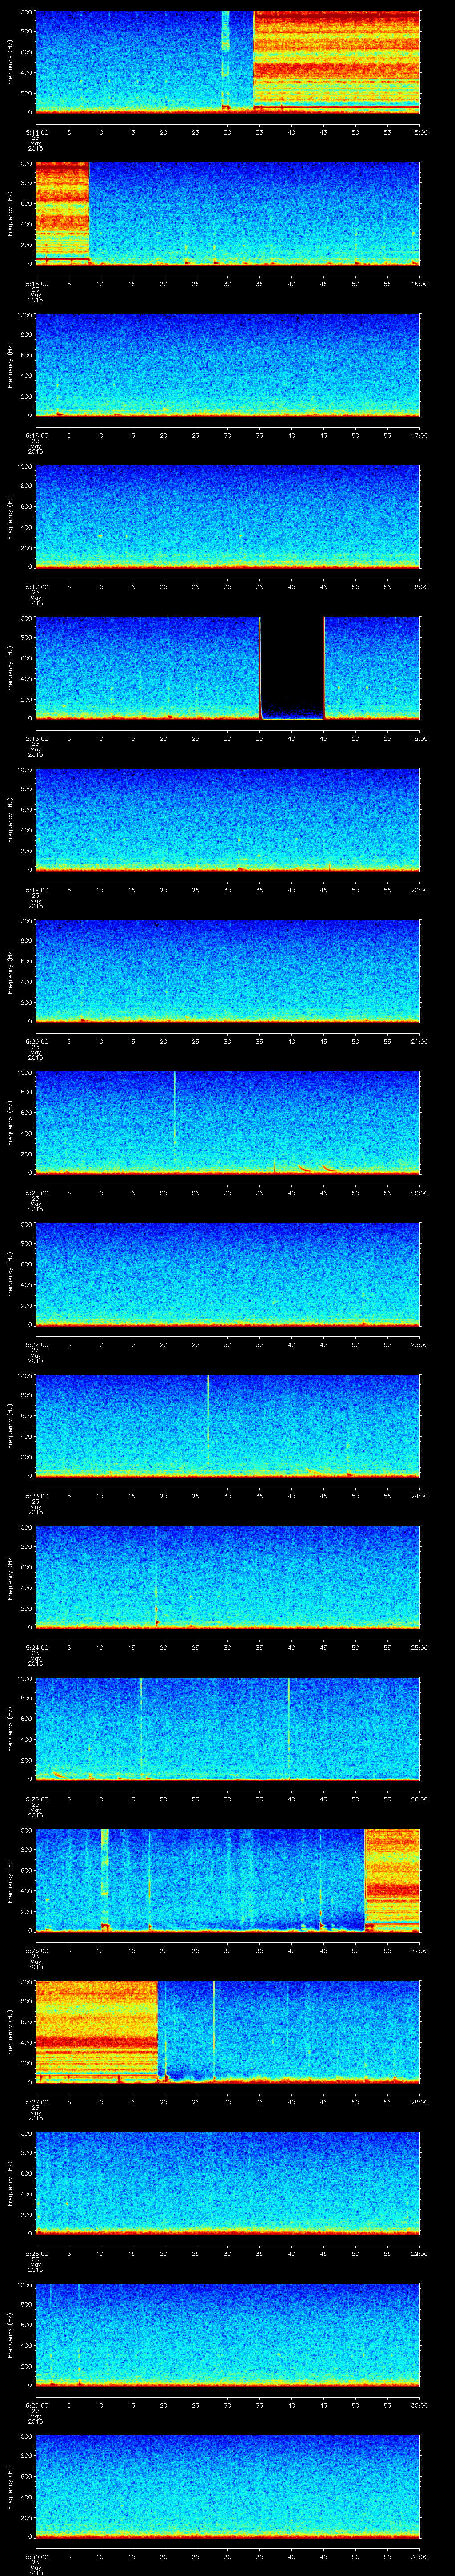Screen dimensions: 455x2576
Task: Click the 5:22:00 start time label
Action: tap(36, 1344)
